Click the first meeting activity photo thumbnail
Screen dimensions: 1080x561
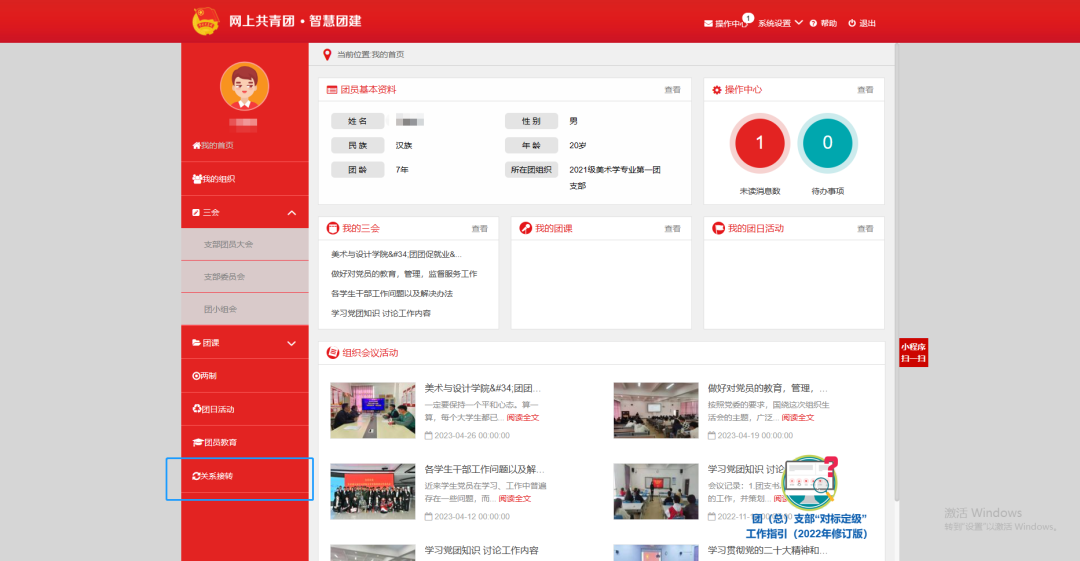pyautogui.click(x=372, y=410)
